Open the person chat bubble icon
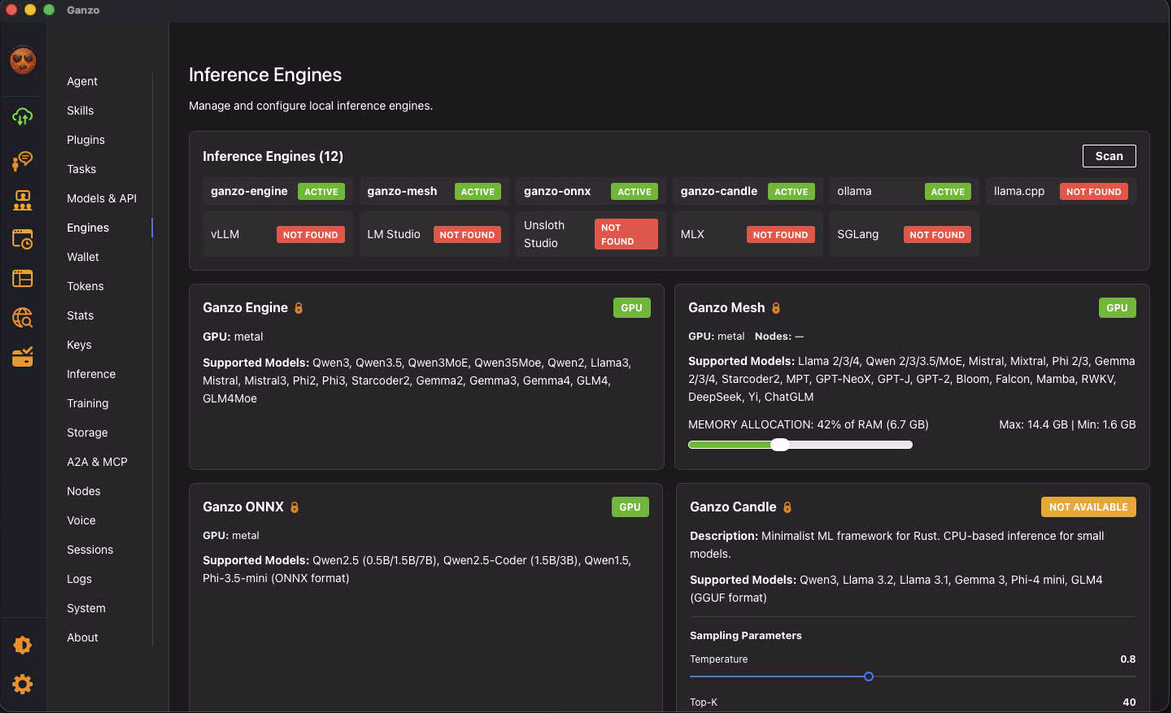 pyautogui.click(x=22, y=161)
